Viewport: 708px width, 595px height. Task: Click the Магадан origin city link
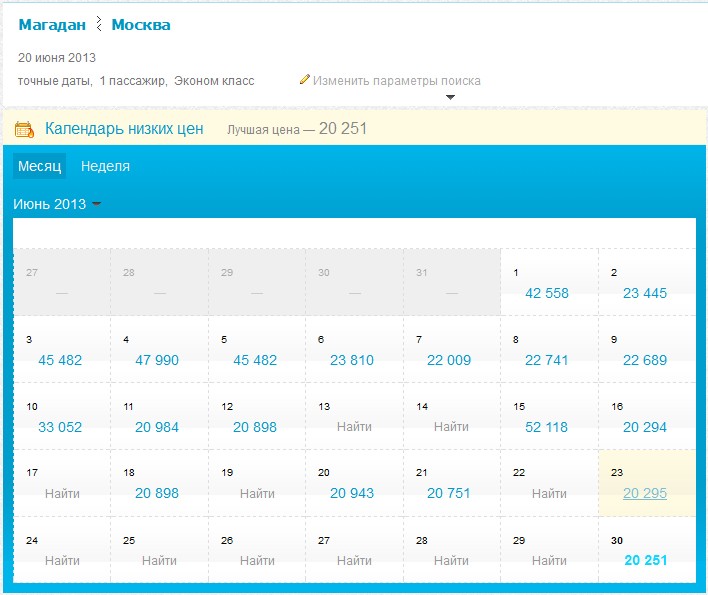(52, 24)
